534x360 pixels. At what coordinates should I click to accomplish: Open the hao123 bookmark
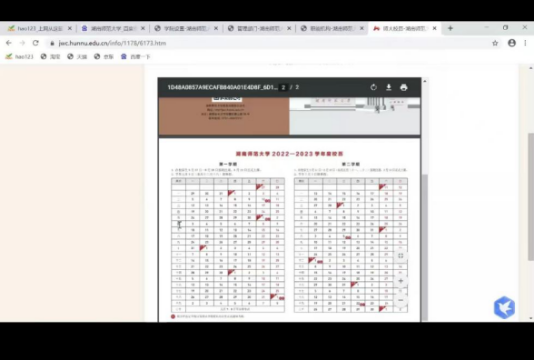[19, 57]
